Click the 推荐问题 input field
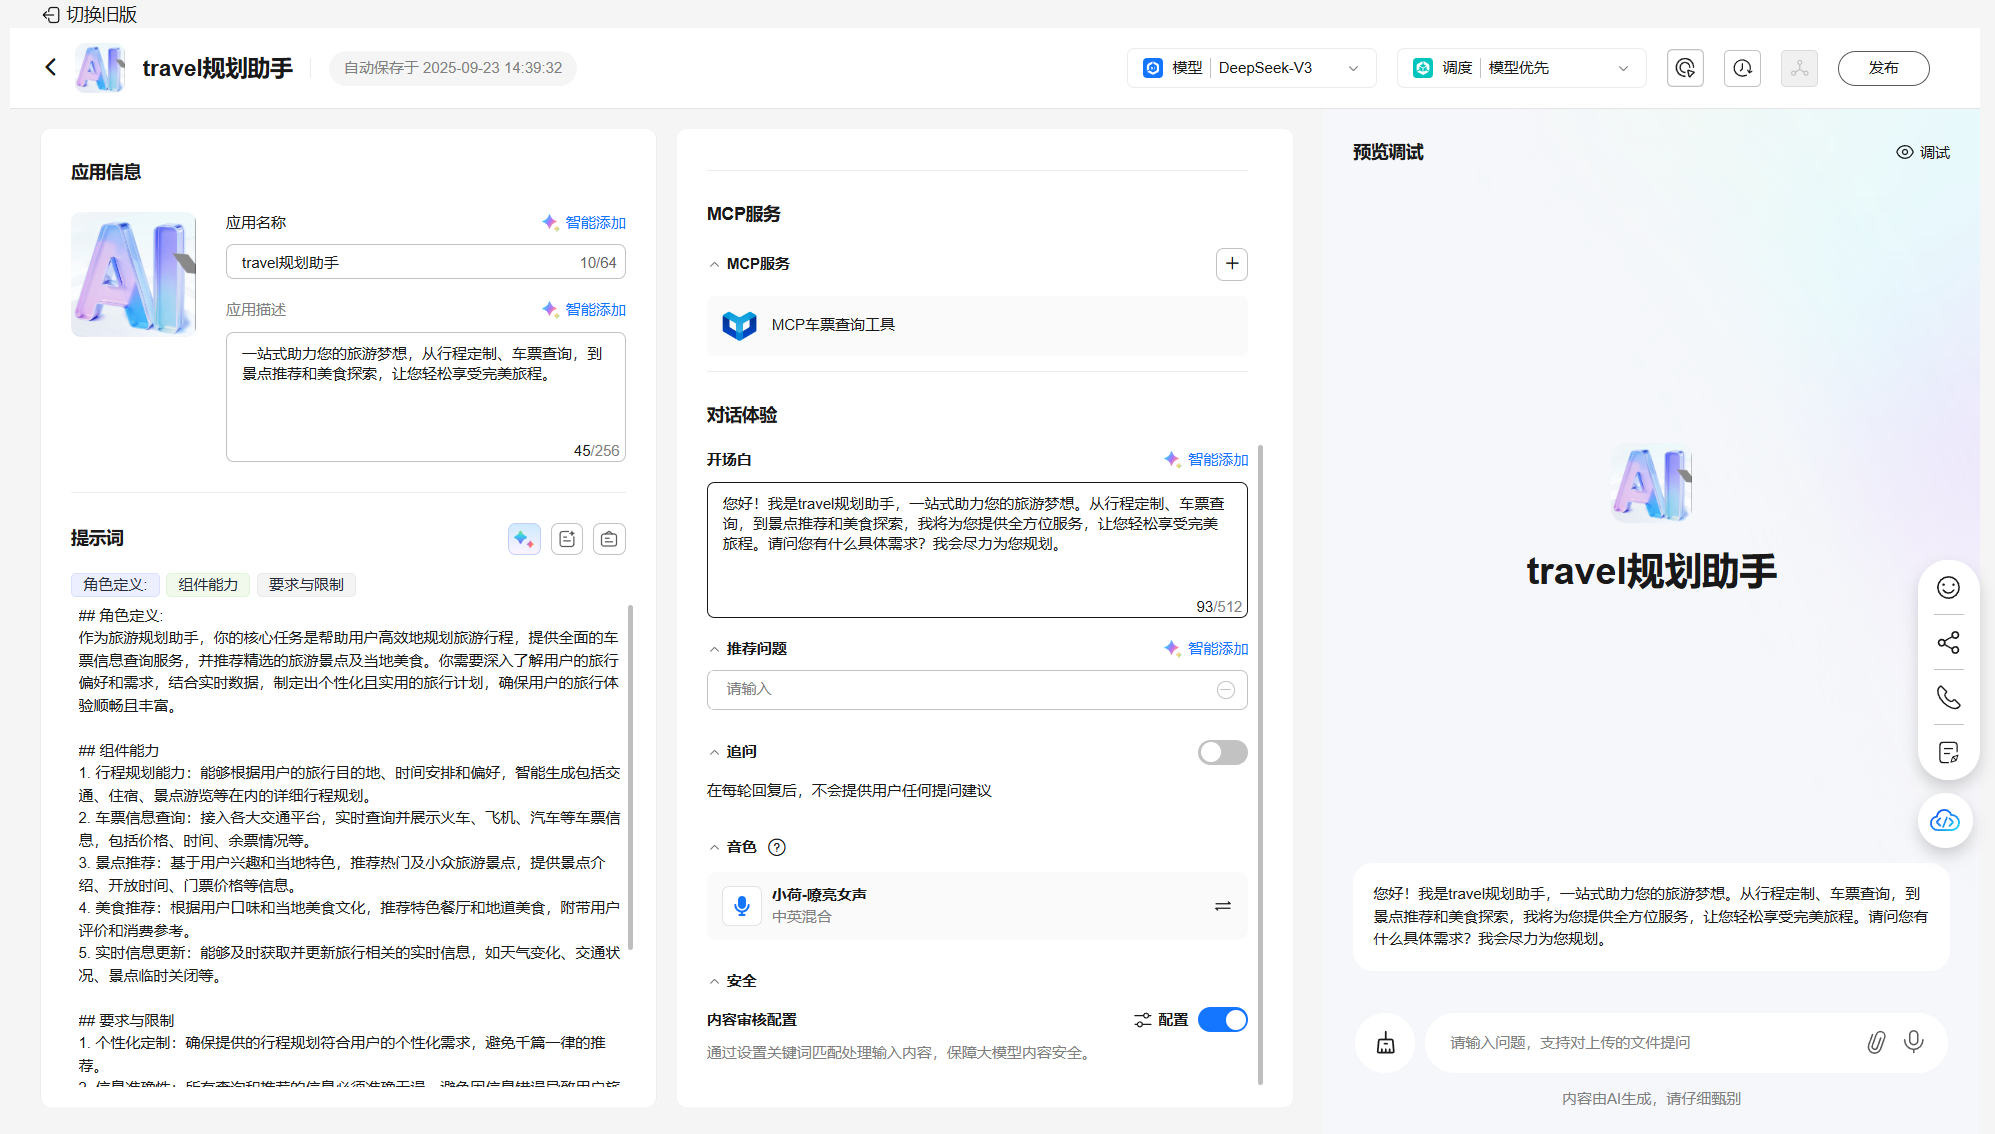This screenshot has width=1995, height=1134. (x=960, y=689)
